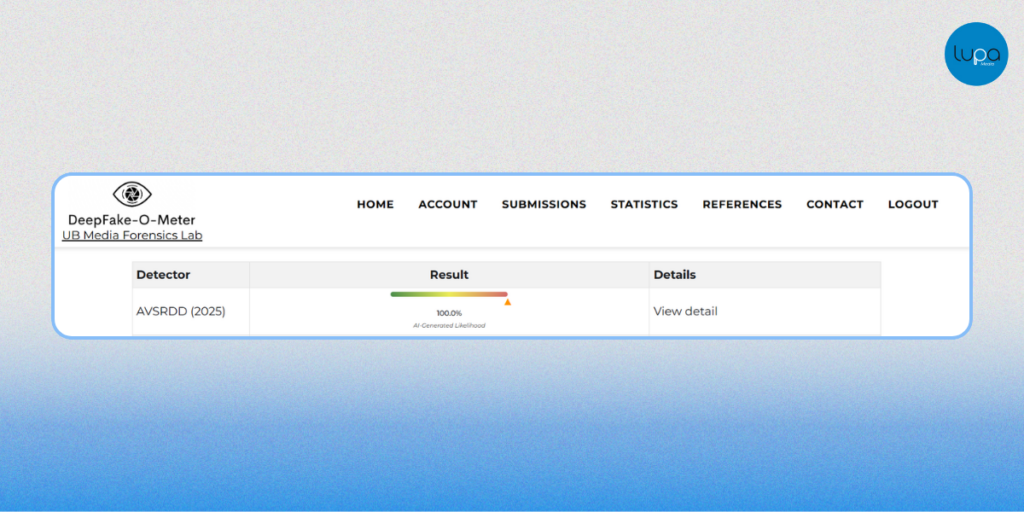Screen dimensions: 1024x512
Task: Click the Detector column header
Action: coord(163,274)
